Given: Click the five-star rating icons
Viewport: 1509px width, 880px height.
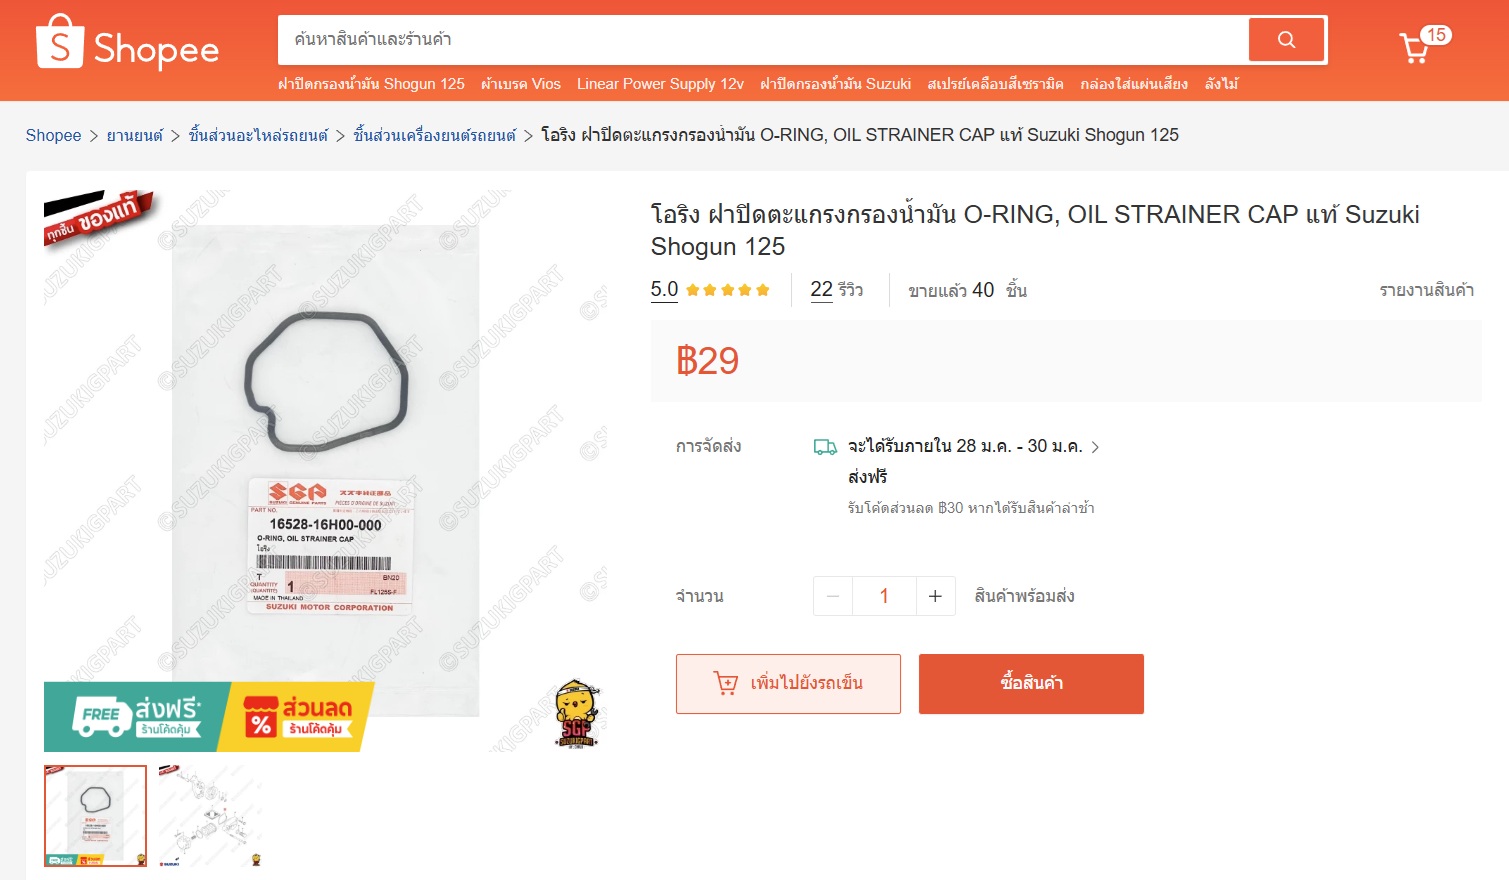Looking at the screenshot, I should (728, 290).
